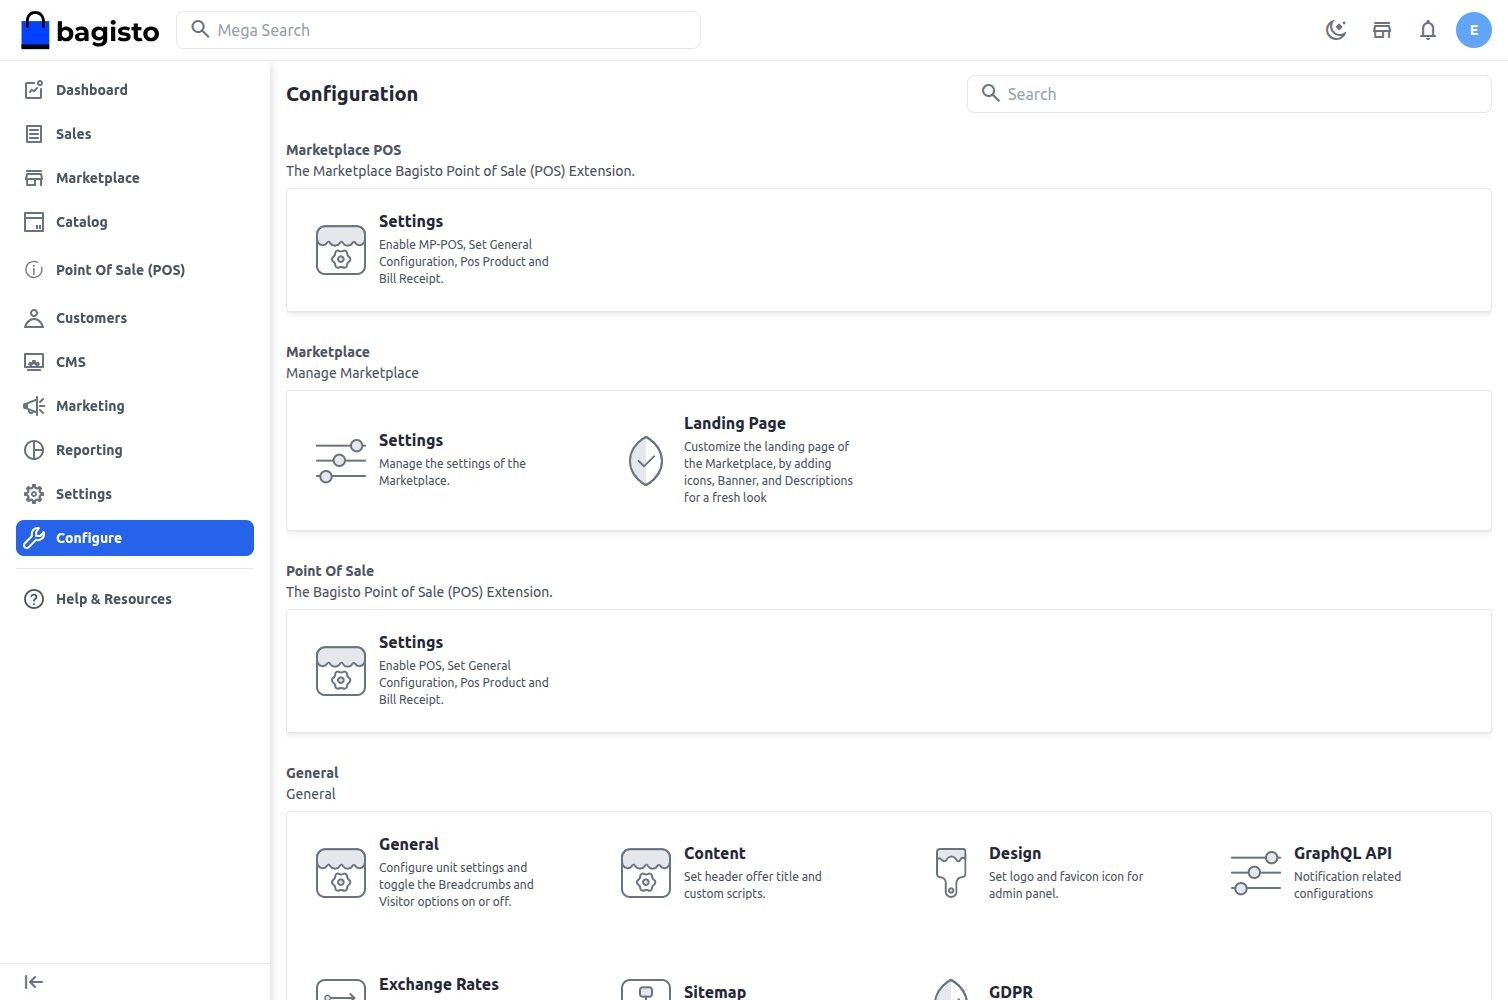Open Help & Resources

pos(135,599)
